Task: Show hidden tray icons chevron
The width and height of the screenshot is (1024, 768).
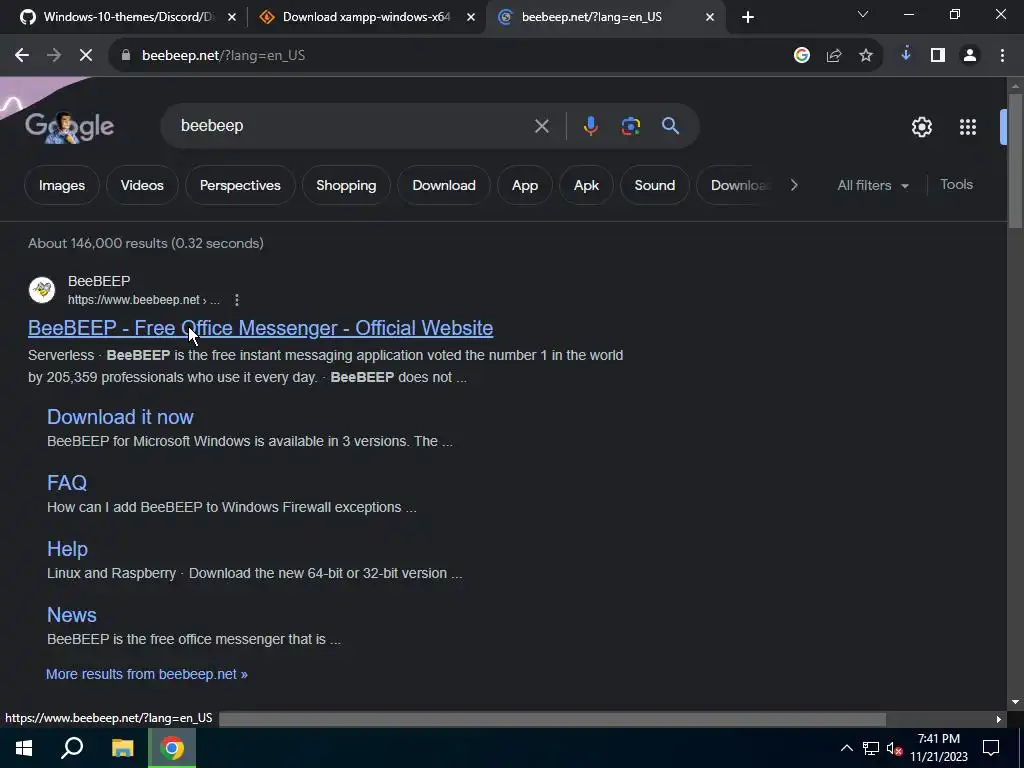Action: click(x=846, y=748)
